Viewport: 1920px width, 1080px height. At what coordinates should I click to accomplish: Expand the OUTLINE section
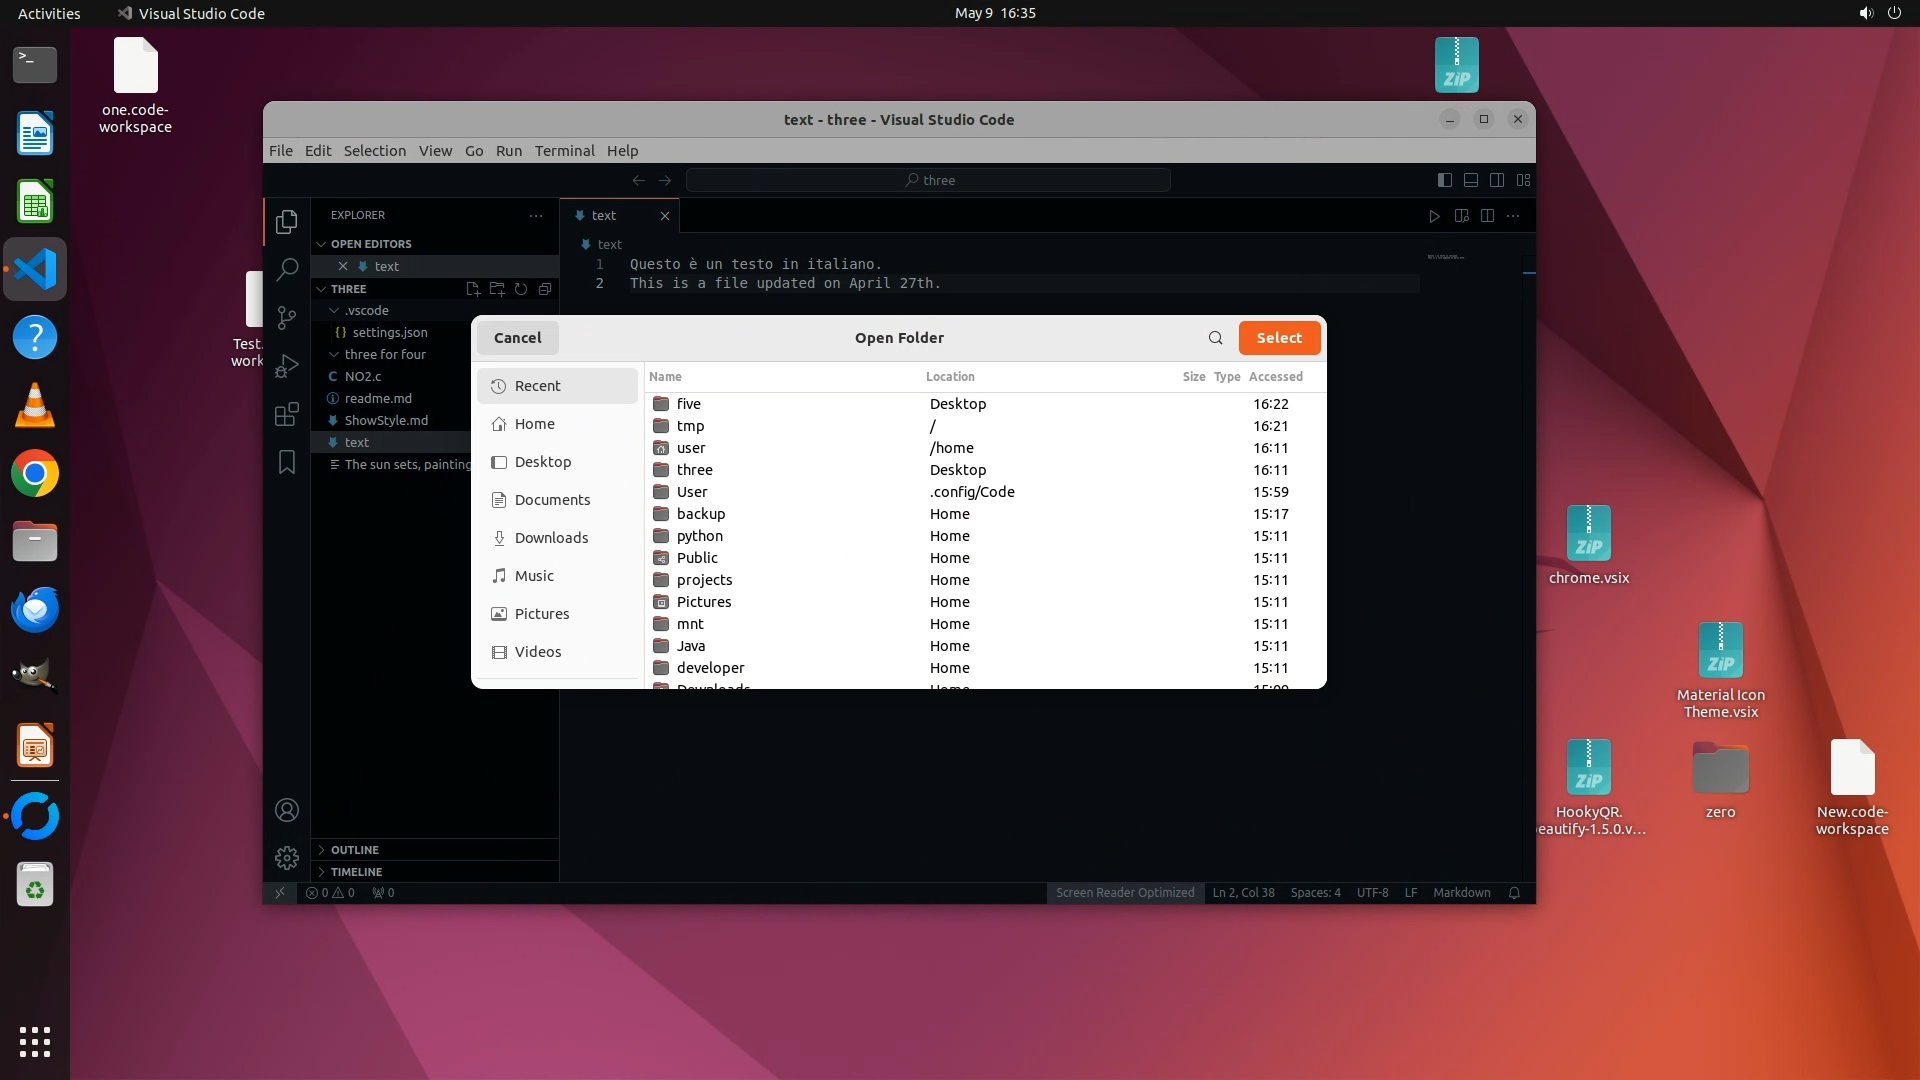354,850
